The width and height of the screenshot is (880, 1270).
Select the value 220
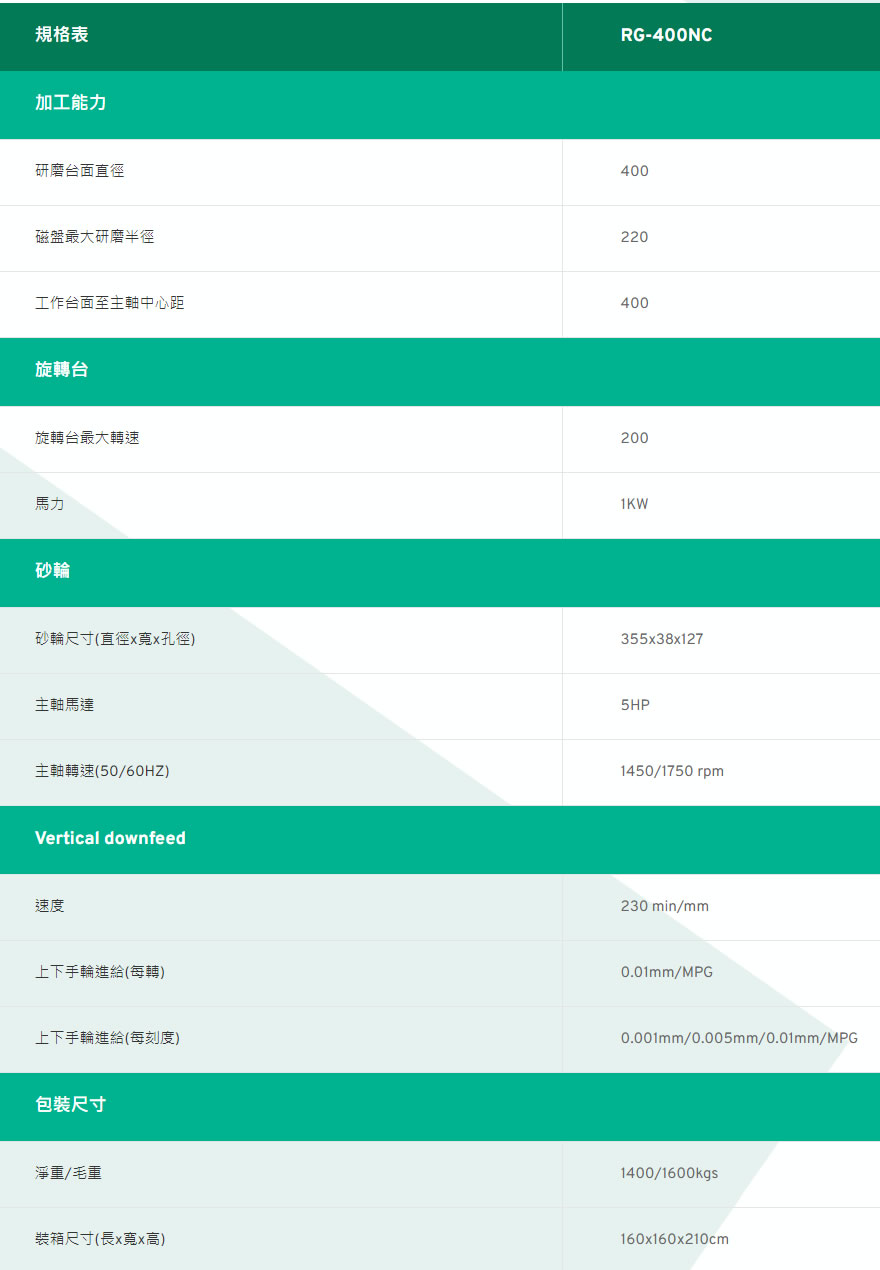coord(634,237)
